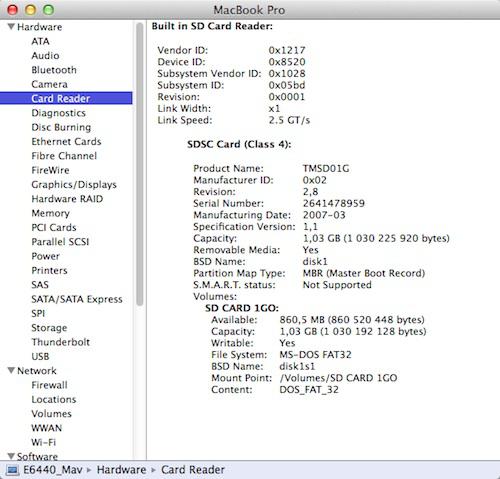Click the Network section header
This screenshot has height=479, width=500.
[37, 371]
